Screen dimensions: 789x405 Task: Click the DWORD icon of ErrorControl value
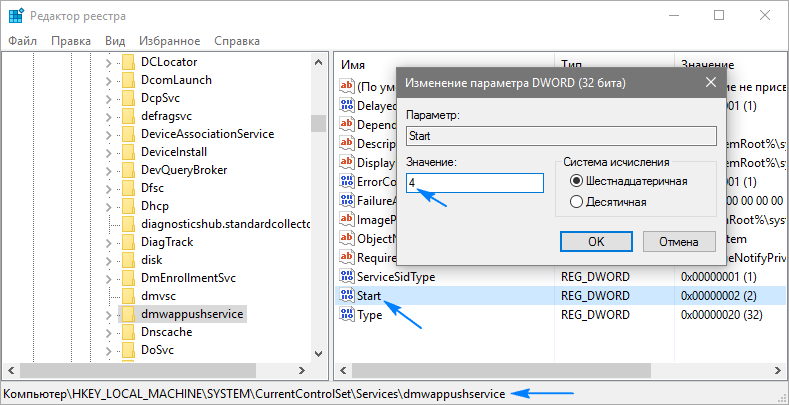click(347, 181)
